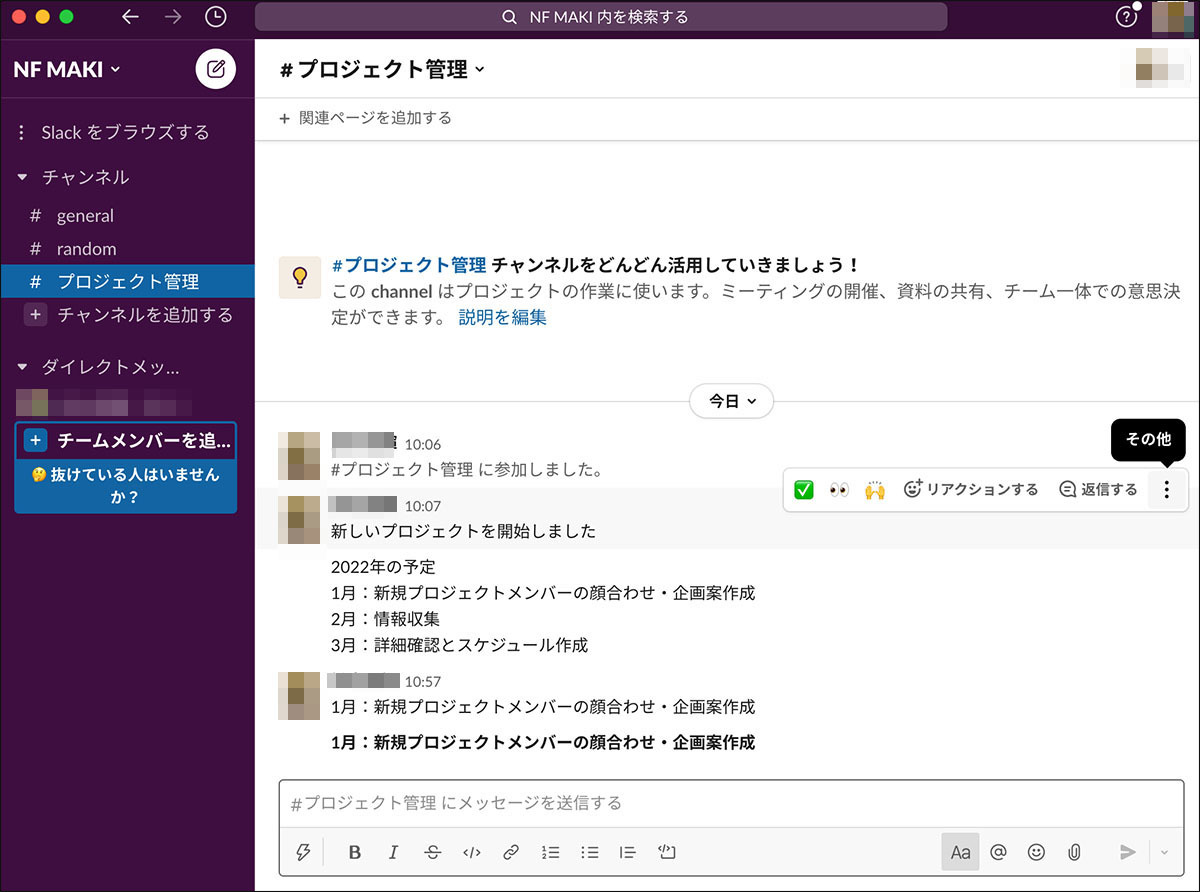Screen dimensions: 1200x892
Task: Click text 新しいプロジェクトを開始しました
Action: coord(463,531)
